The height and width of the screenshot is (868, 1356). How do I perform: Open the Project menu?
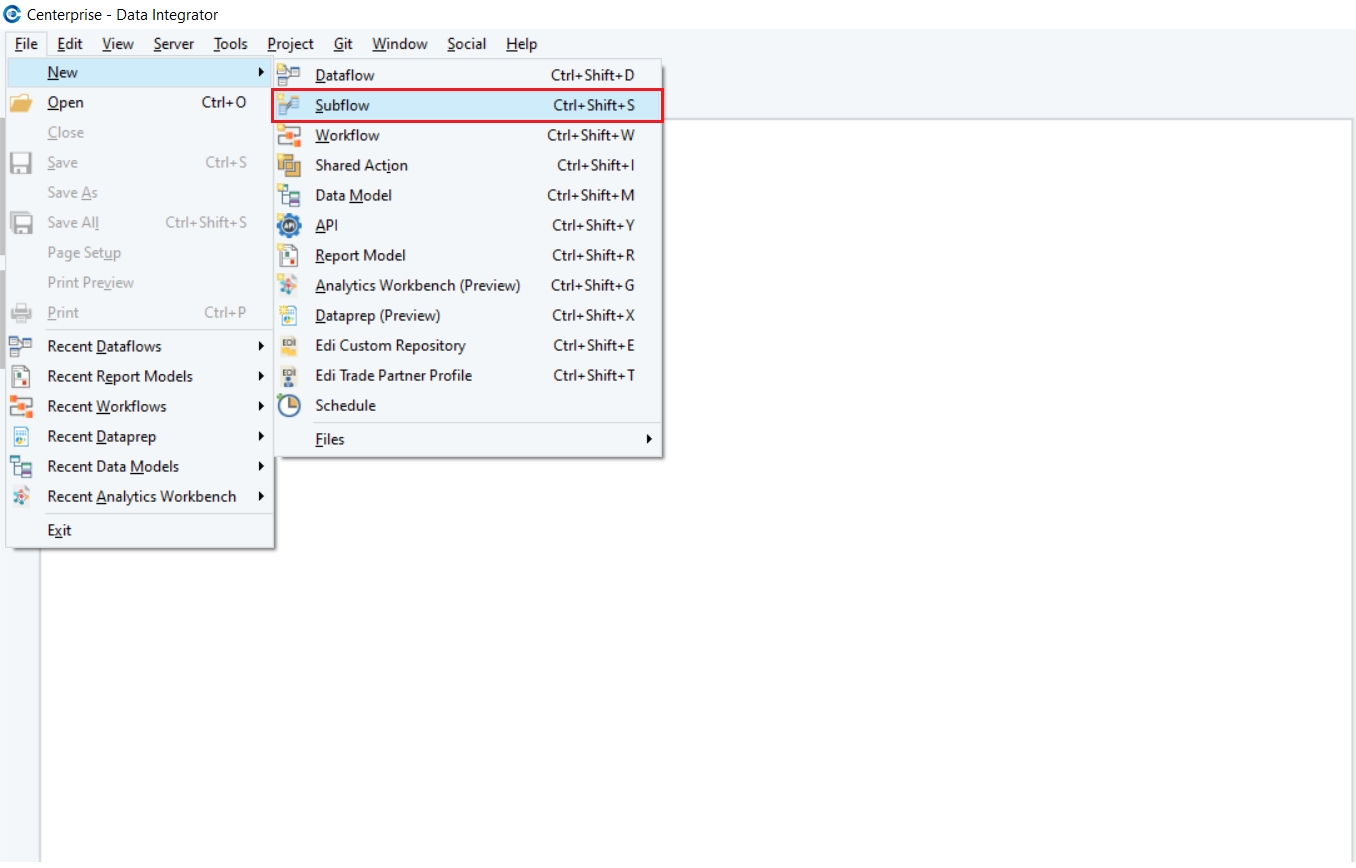tap(290, 44)
